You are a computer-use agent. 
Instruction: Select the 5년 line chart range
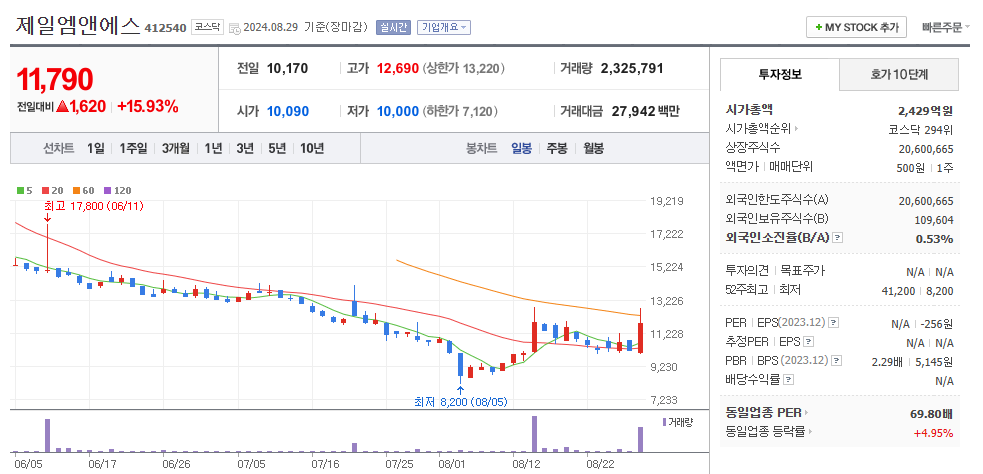click(277, 149)
